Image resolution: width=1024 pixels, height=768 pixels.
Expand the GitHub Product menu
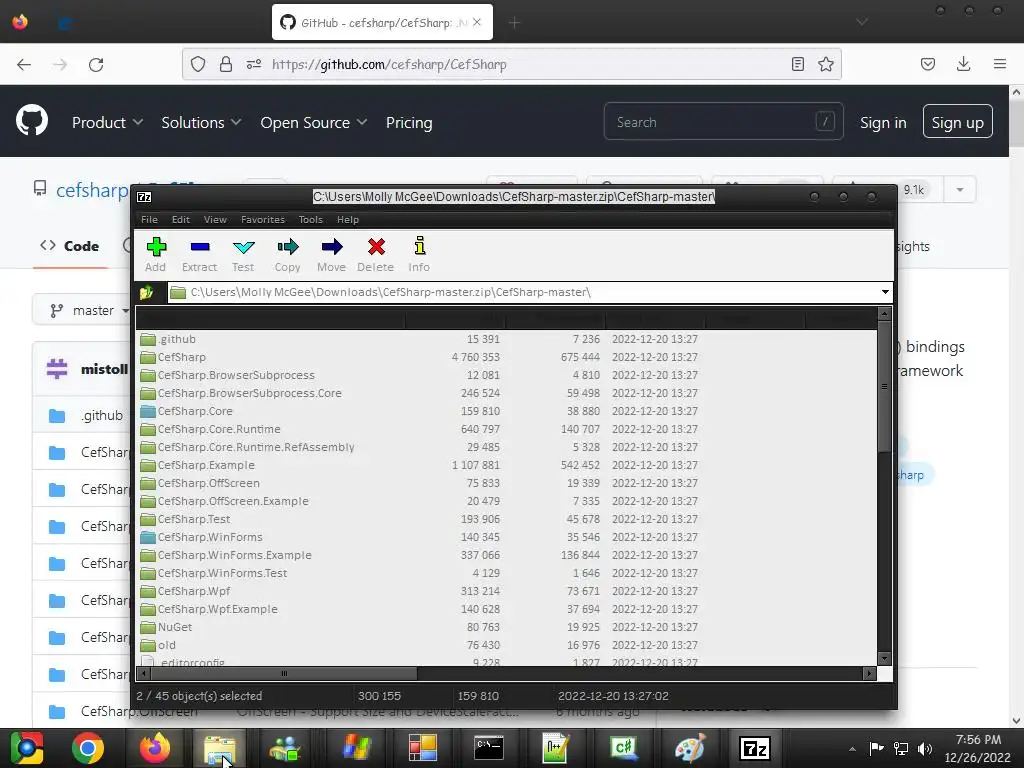point(107,122)
